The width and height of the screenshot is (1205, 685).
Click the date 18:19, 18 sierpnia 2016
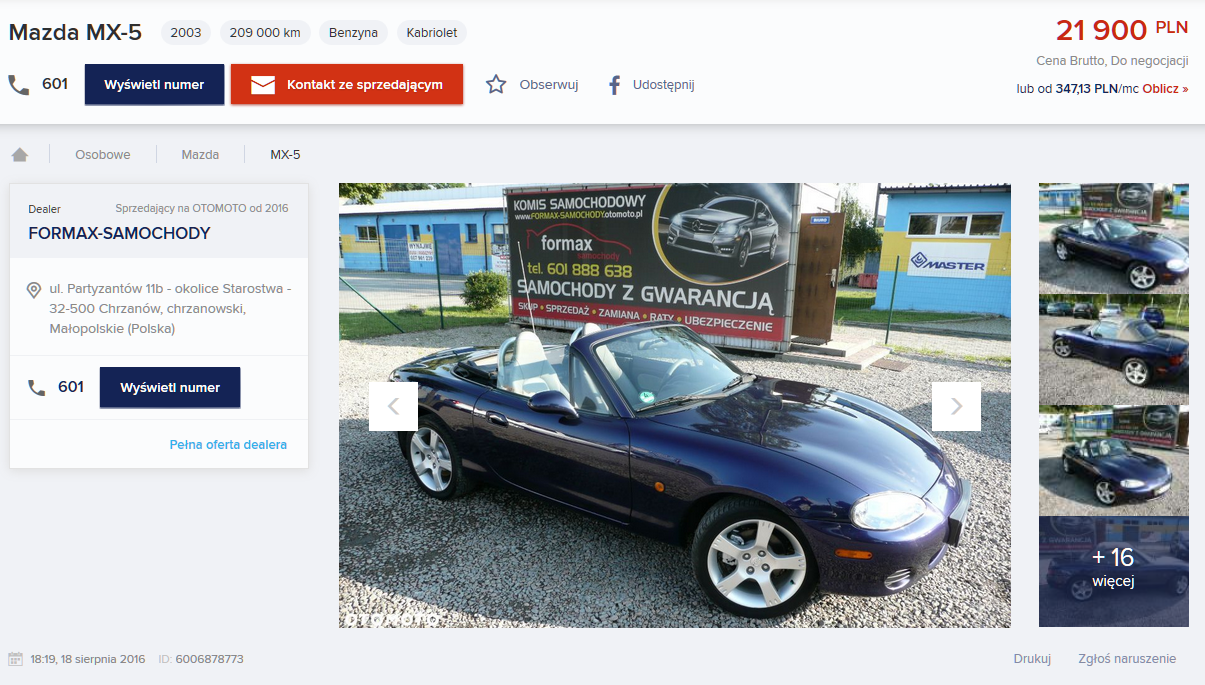pos(88,659)
